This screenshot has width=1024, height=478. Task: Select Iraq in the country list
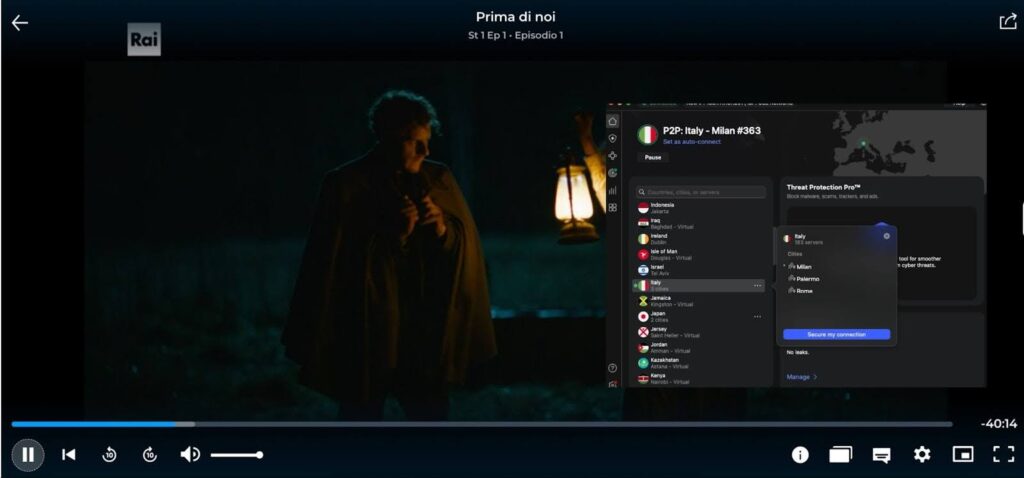point(701,223)
